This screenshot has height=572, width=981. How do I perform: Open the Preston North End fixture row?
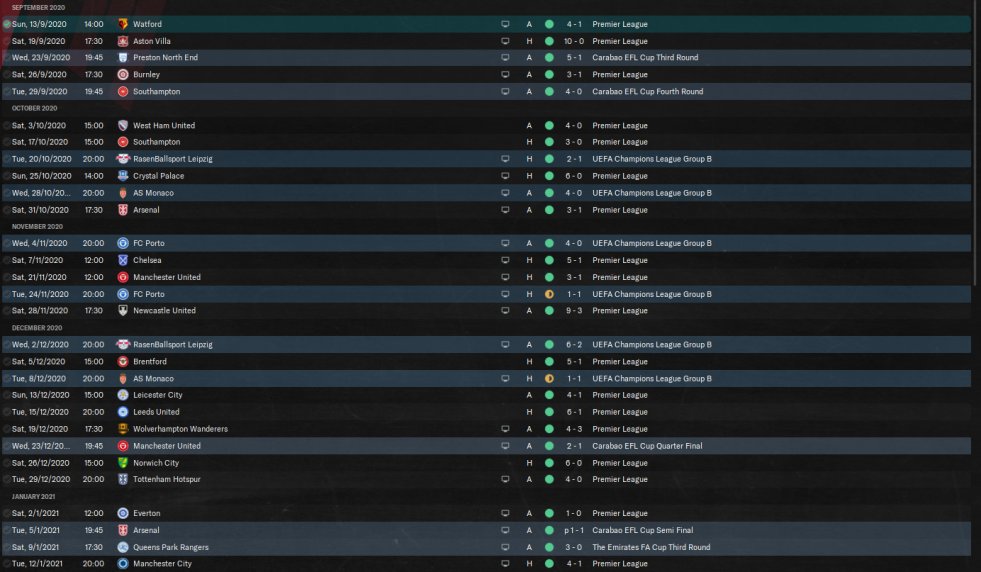pos(486,58)
